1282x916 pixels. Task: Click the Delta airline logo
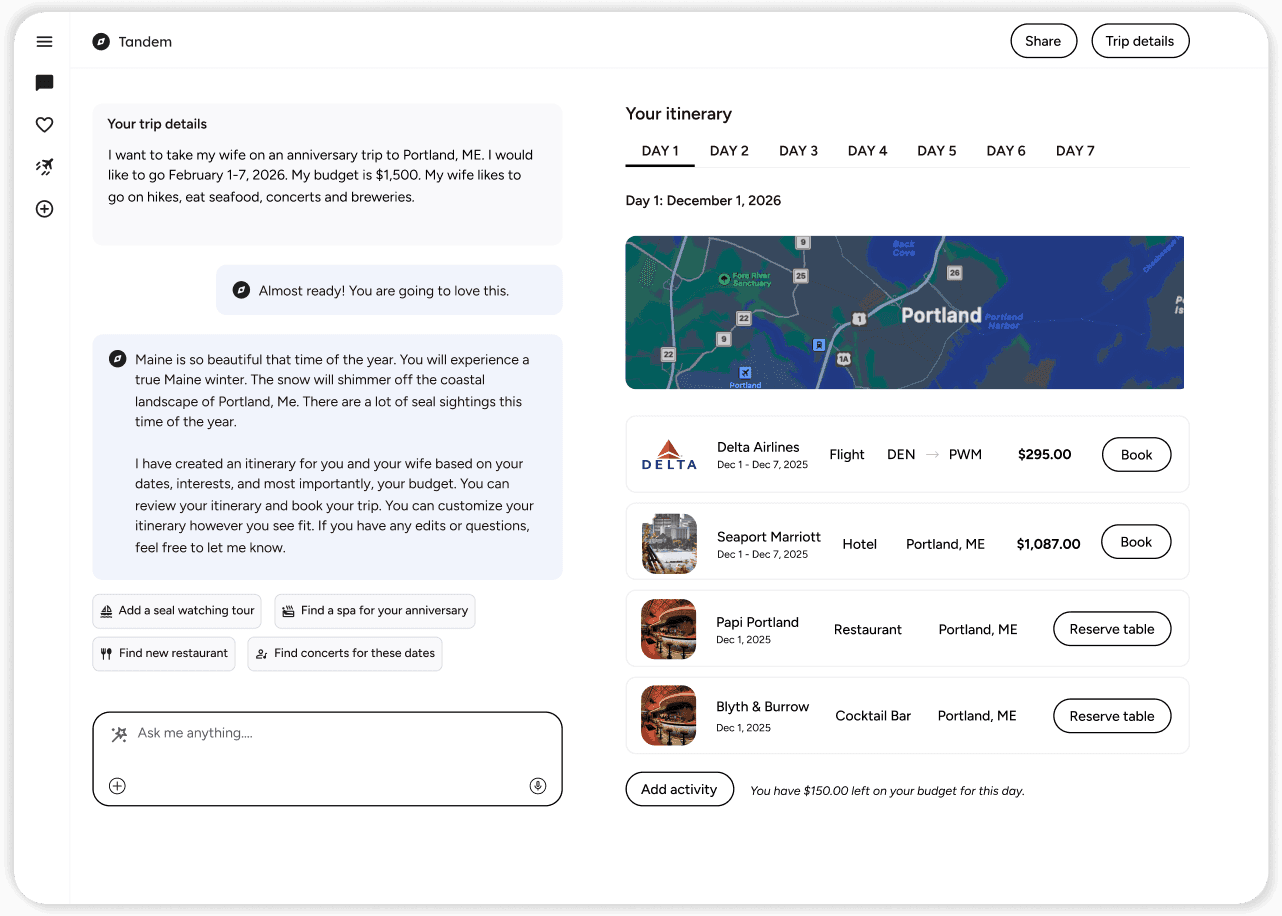(669, 455)
